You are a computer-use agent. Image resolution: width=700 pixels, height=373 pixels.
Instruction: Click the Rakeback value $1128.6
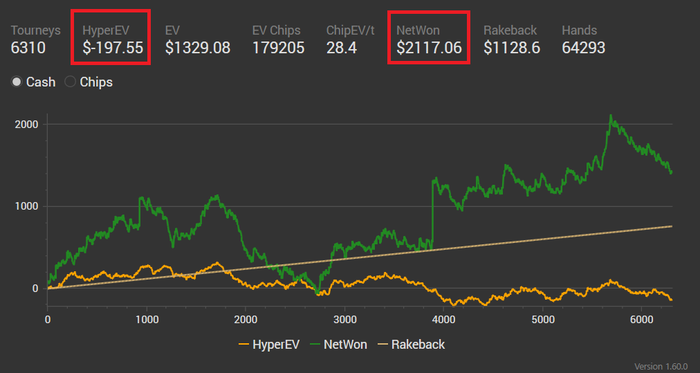click(x=512, y=48)
